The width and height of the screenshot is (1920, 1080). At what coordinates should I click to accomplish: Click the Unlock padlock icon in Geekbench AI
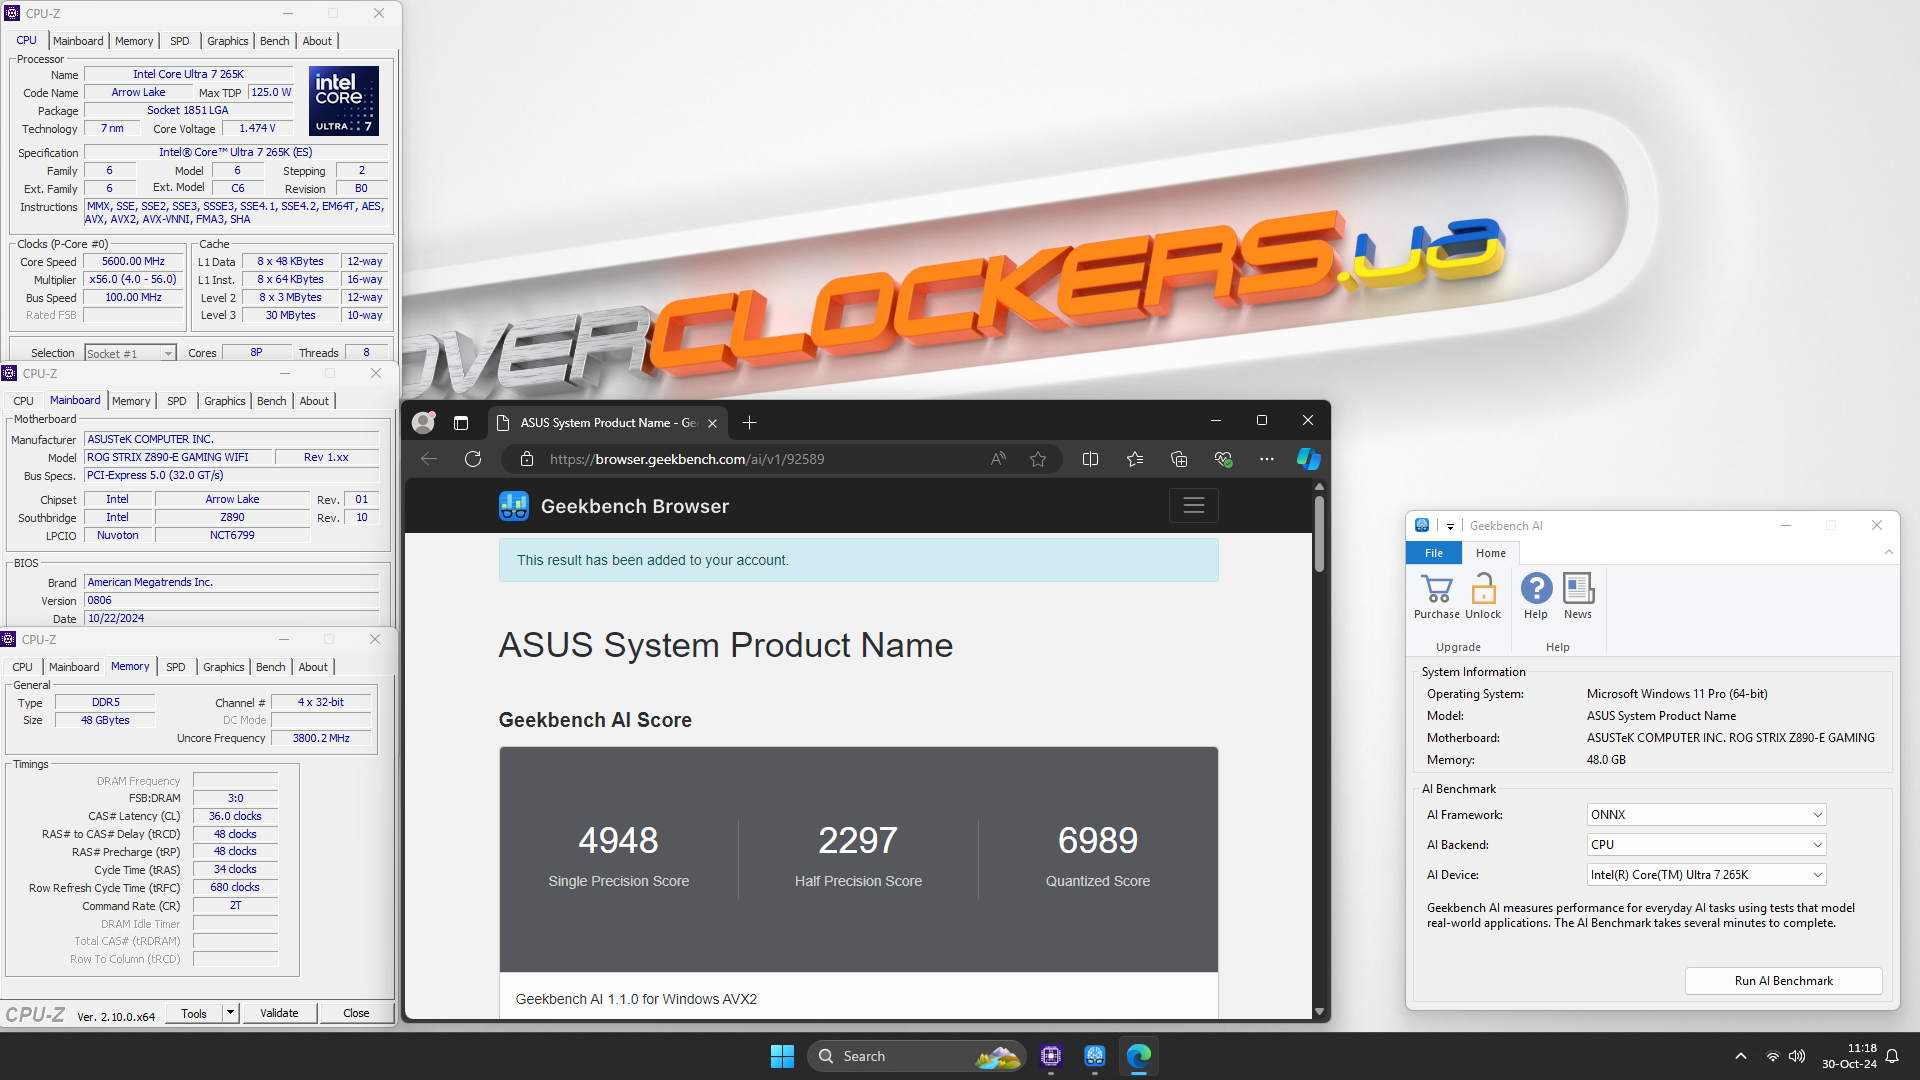[x=1483, y=588]
